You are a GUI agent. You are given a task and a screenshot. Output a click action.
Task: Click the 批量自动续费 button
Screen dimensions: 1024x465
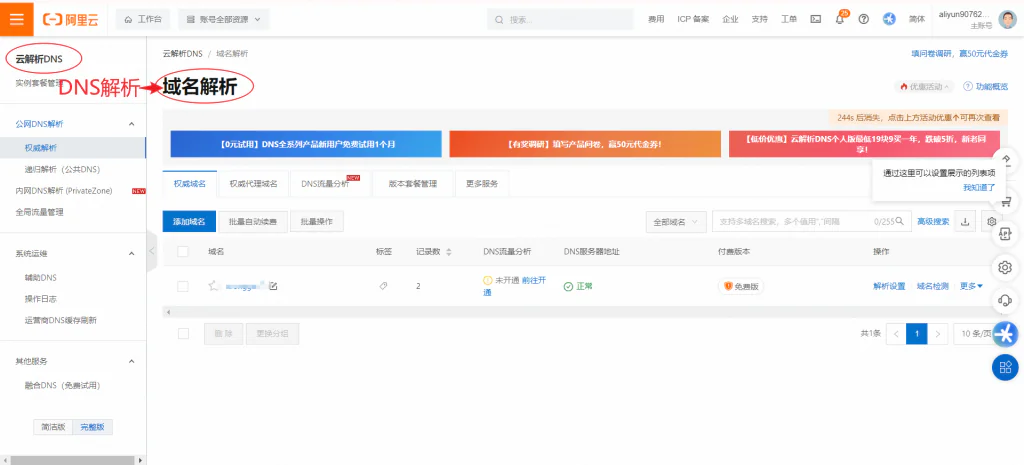(x=253, y=221)
